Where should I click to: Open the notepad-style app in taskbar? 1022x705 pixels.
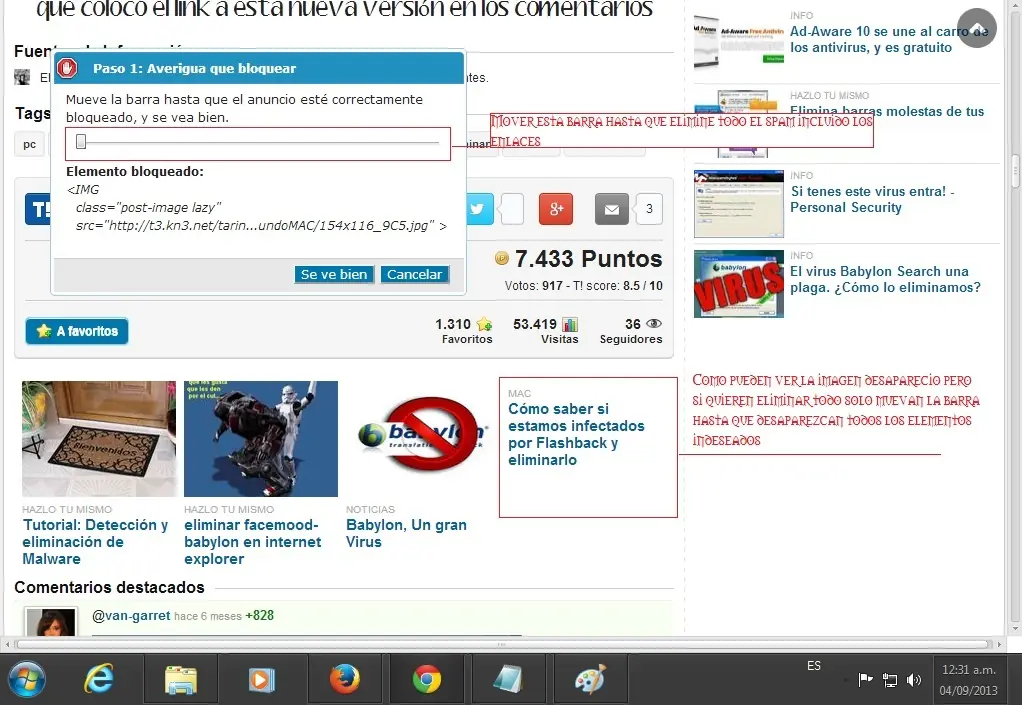tap(508, 680)
